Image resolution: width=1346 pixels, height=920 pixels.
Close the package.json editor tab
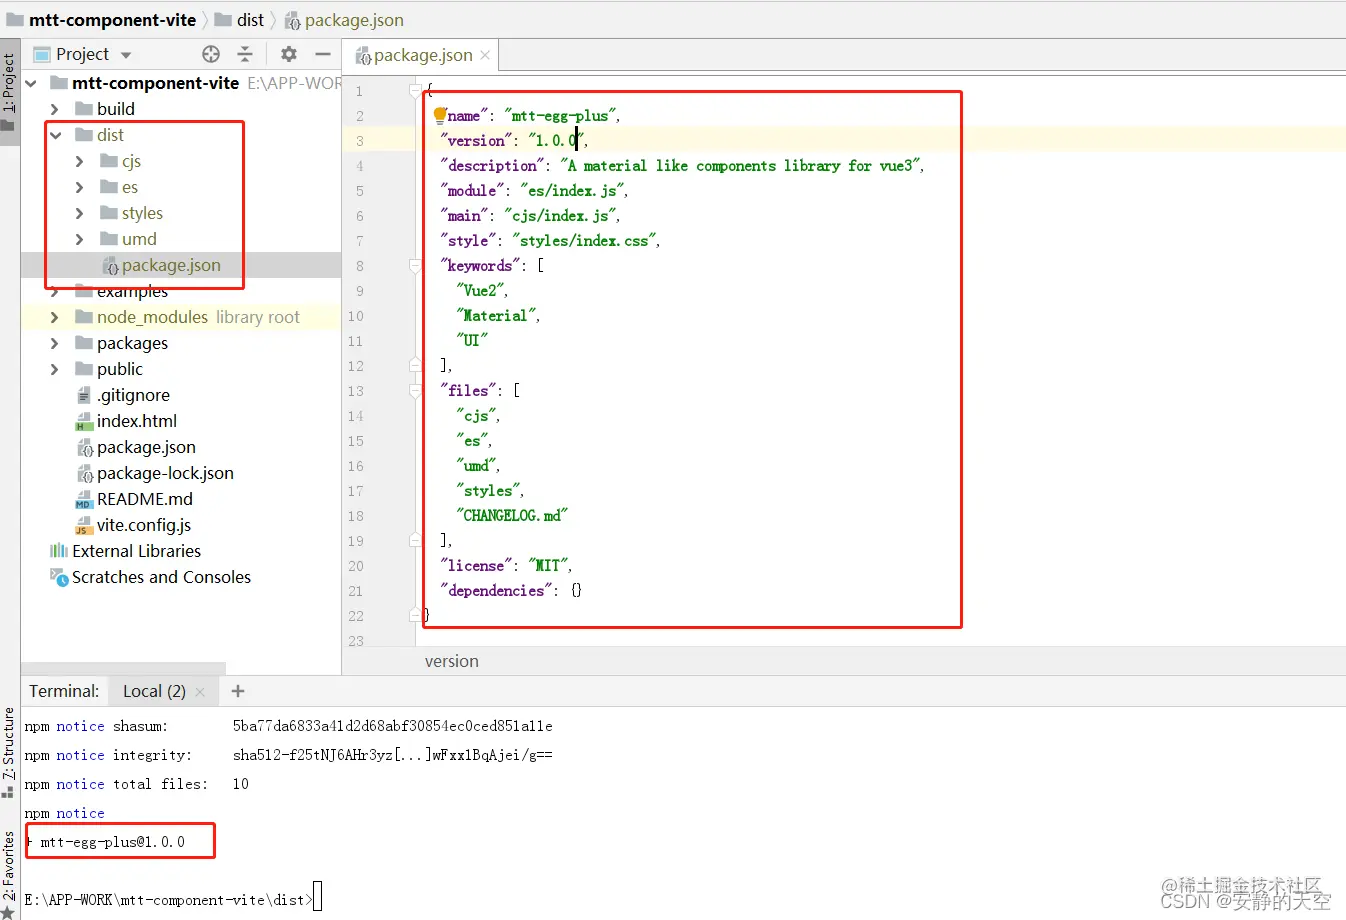(x=485, y=55)
